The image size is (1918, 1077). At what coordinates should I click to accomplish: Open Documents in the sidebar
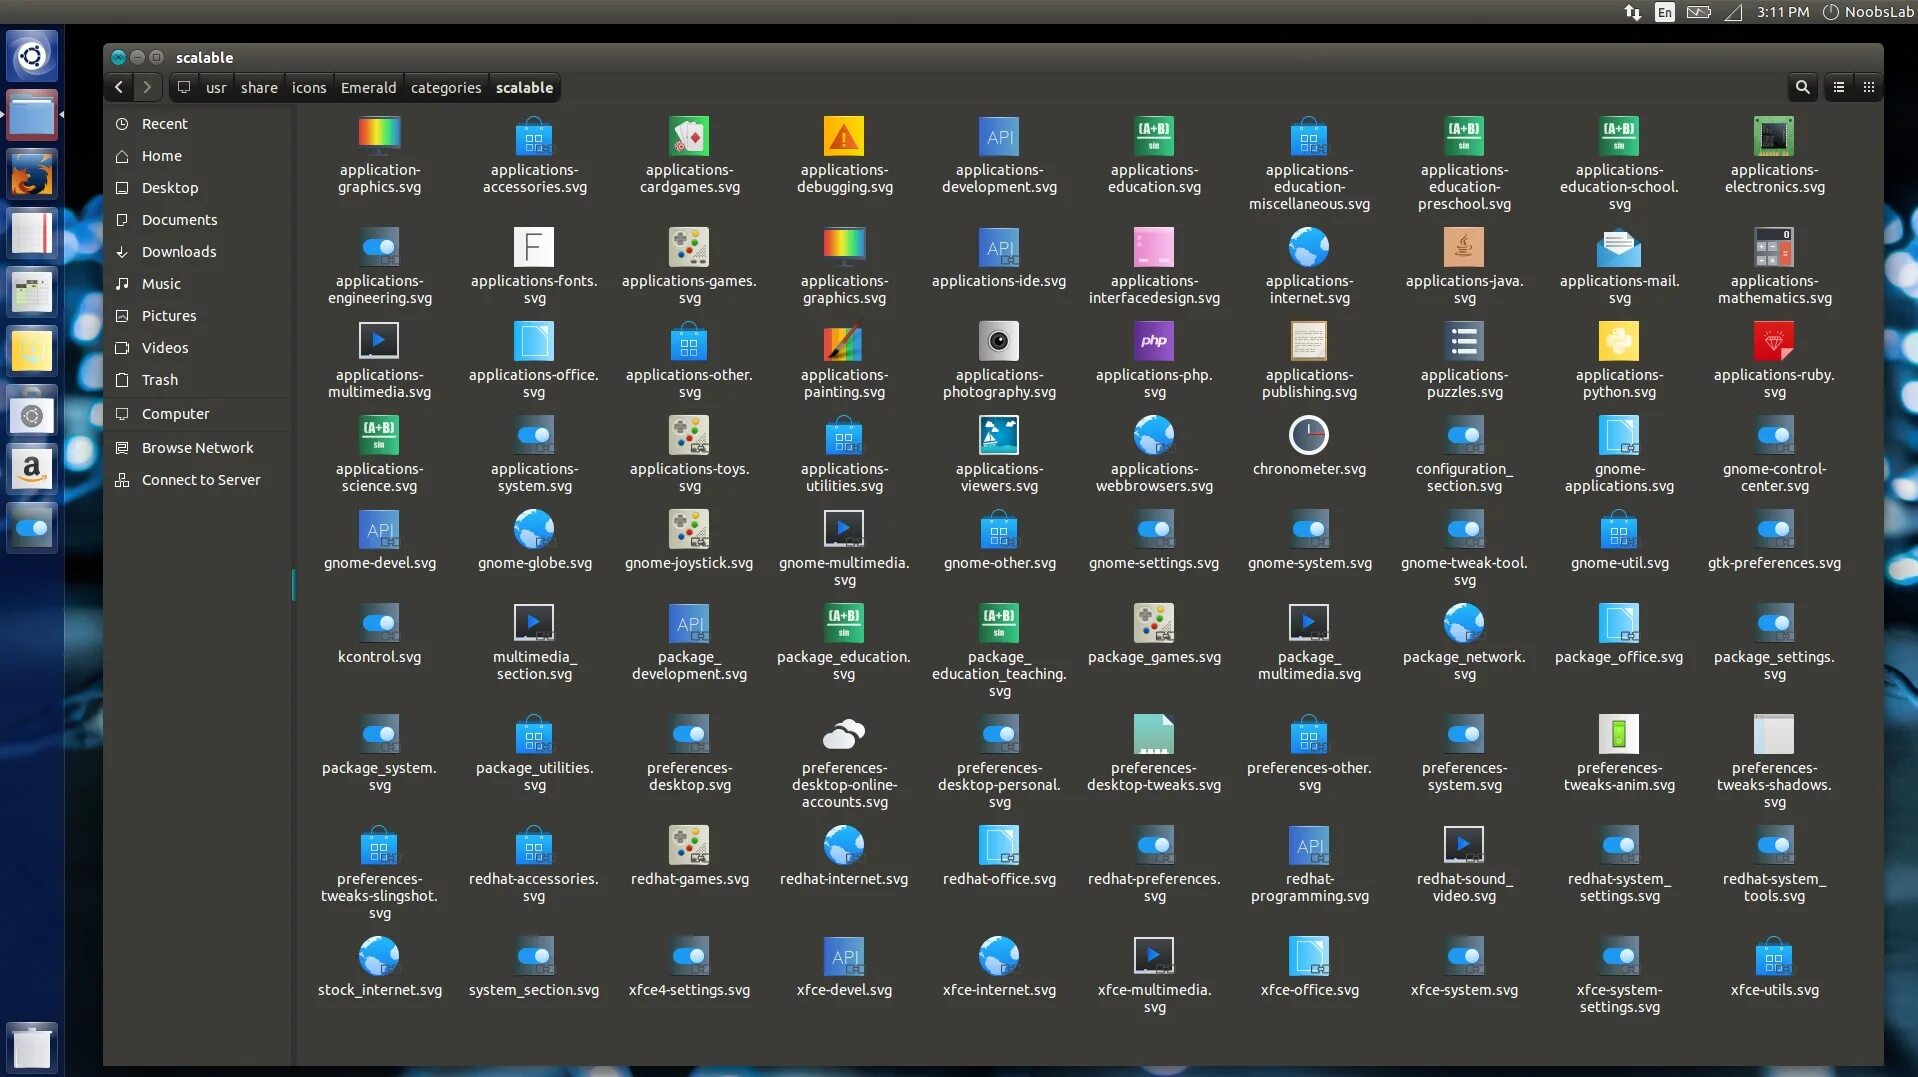tap(198, 220)
